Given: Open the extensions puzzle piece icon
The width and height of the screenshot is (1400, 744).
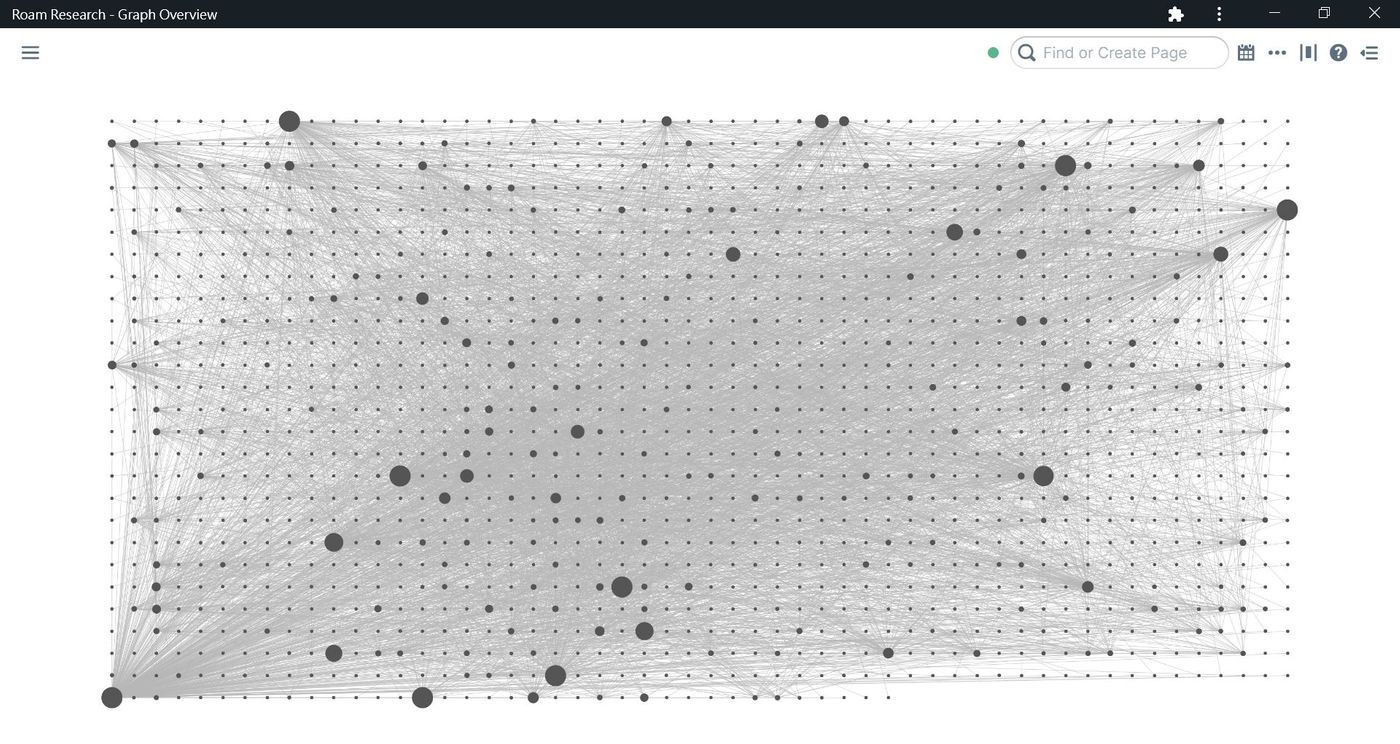Looking at the screenshot, I should point(1176,14).
